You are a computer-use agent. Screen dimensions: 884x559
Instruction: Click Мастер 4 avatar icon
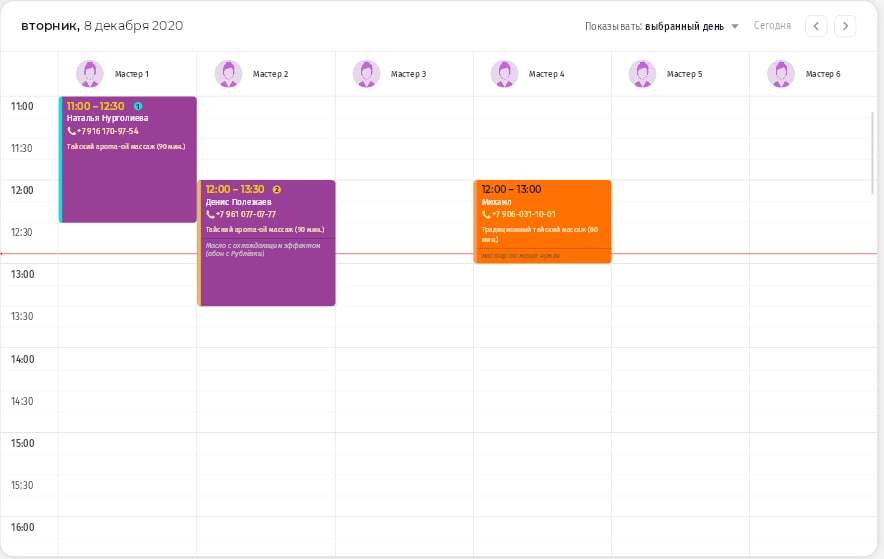505,74
